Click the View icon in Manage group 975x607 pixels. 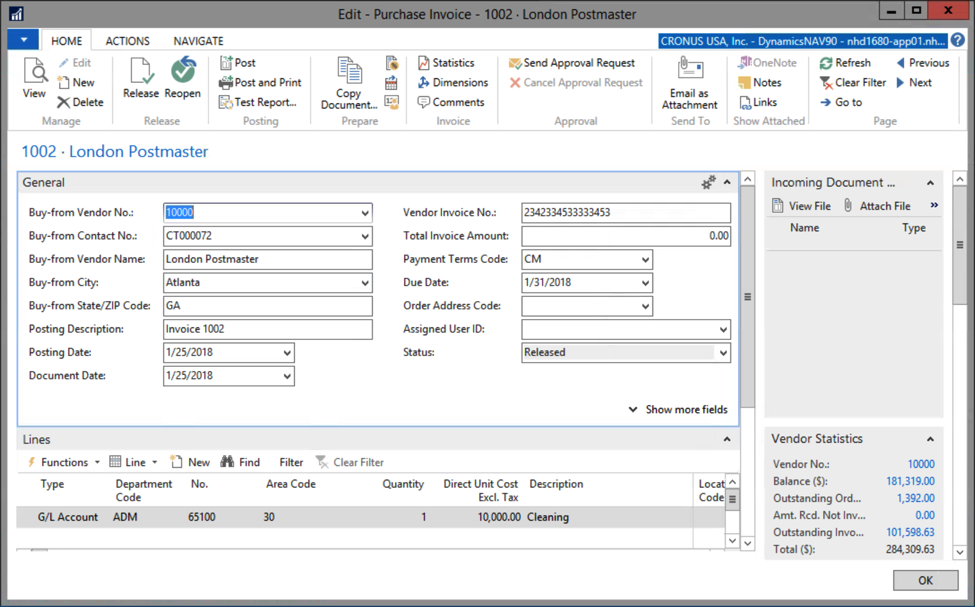pos(35,78)
